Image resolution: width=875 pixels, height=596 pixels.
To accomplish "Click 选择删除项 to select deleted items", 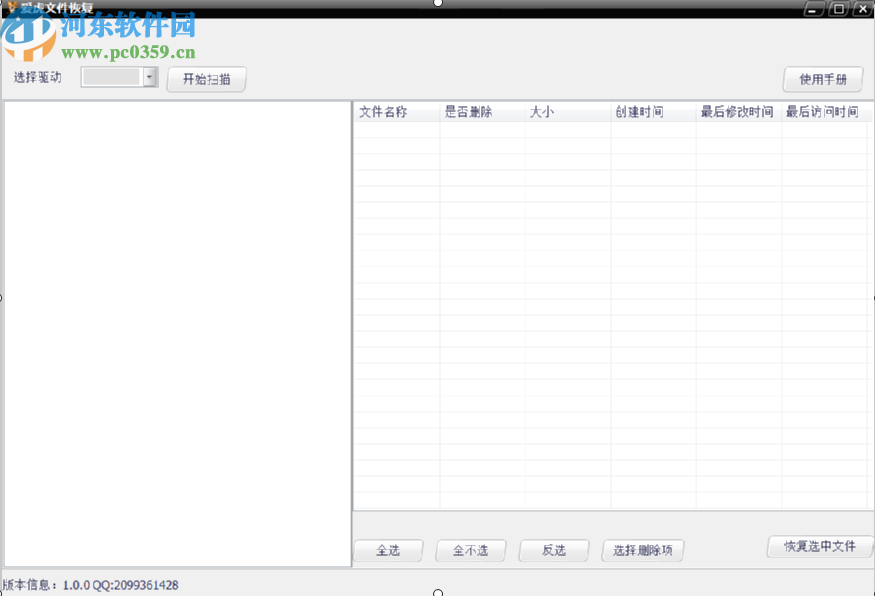I will 642,550.
